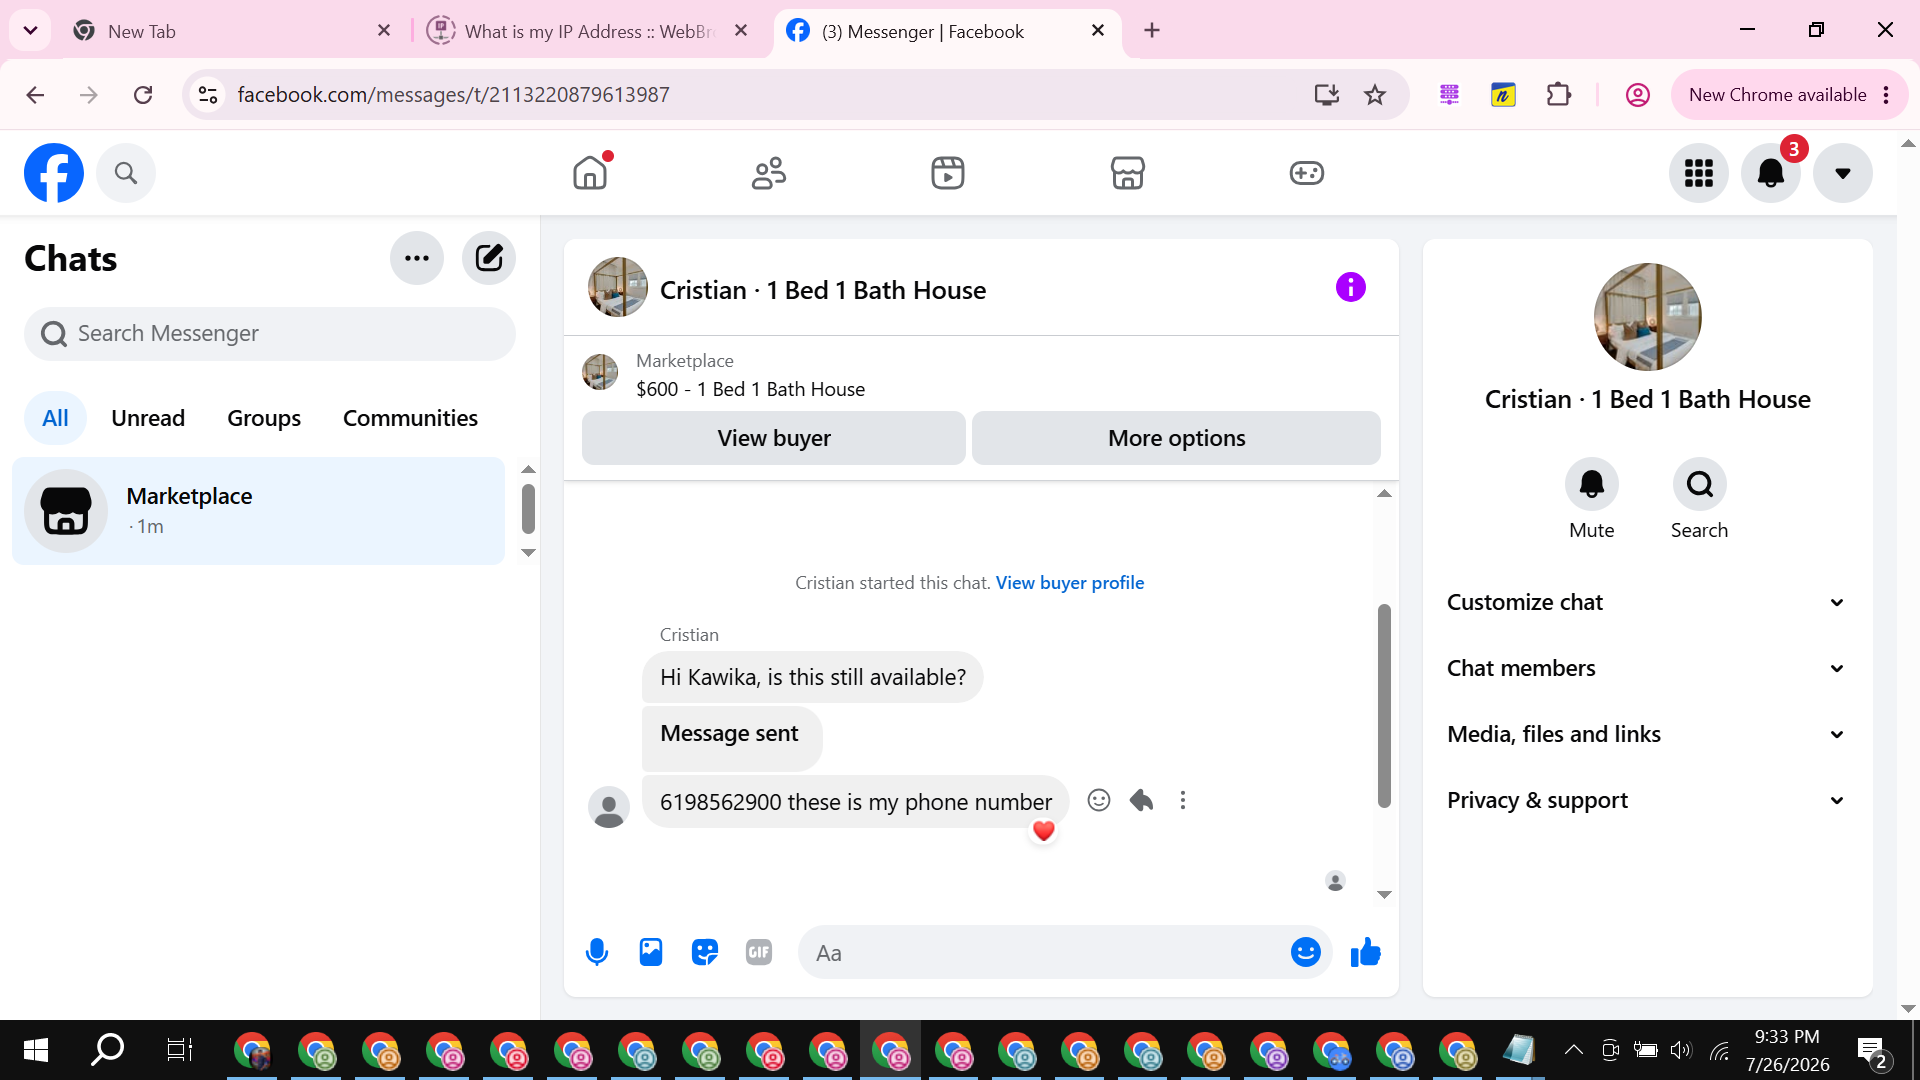Open Windows Task View

[179, 1050]
